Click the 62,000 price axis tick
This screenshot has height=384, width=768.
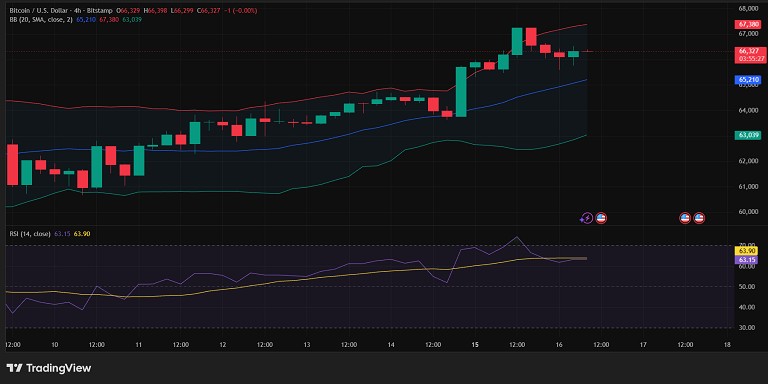[749, 161]
